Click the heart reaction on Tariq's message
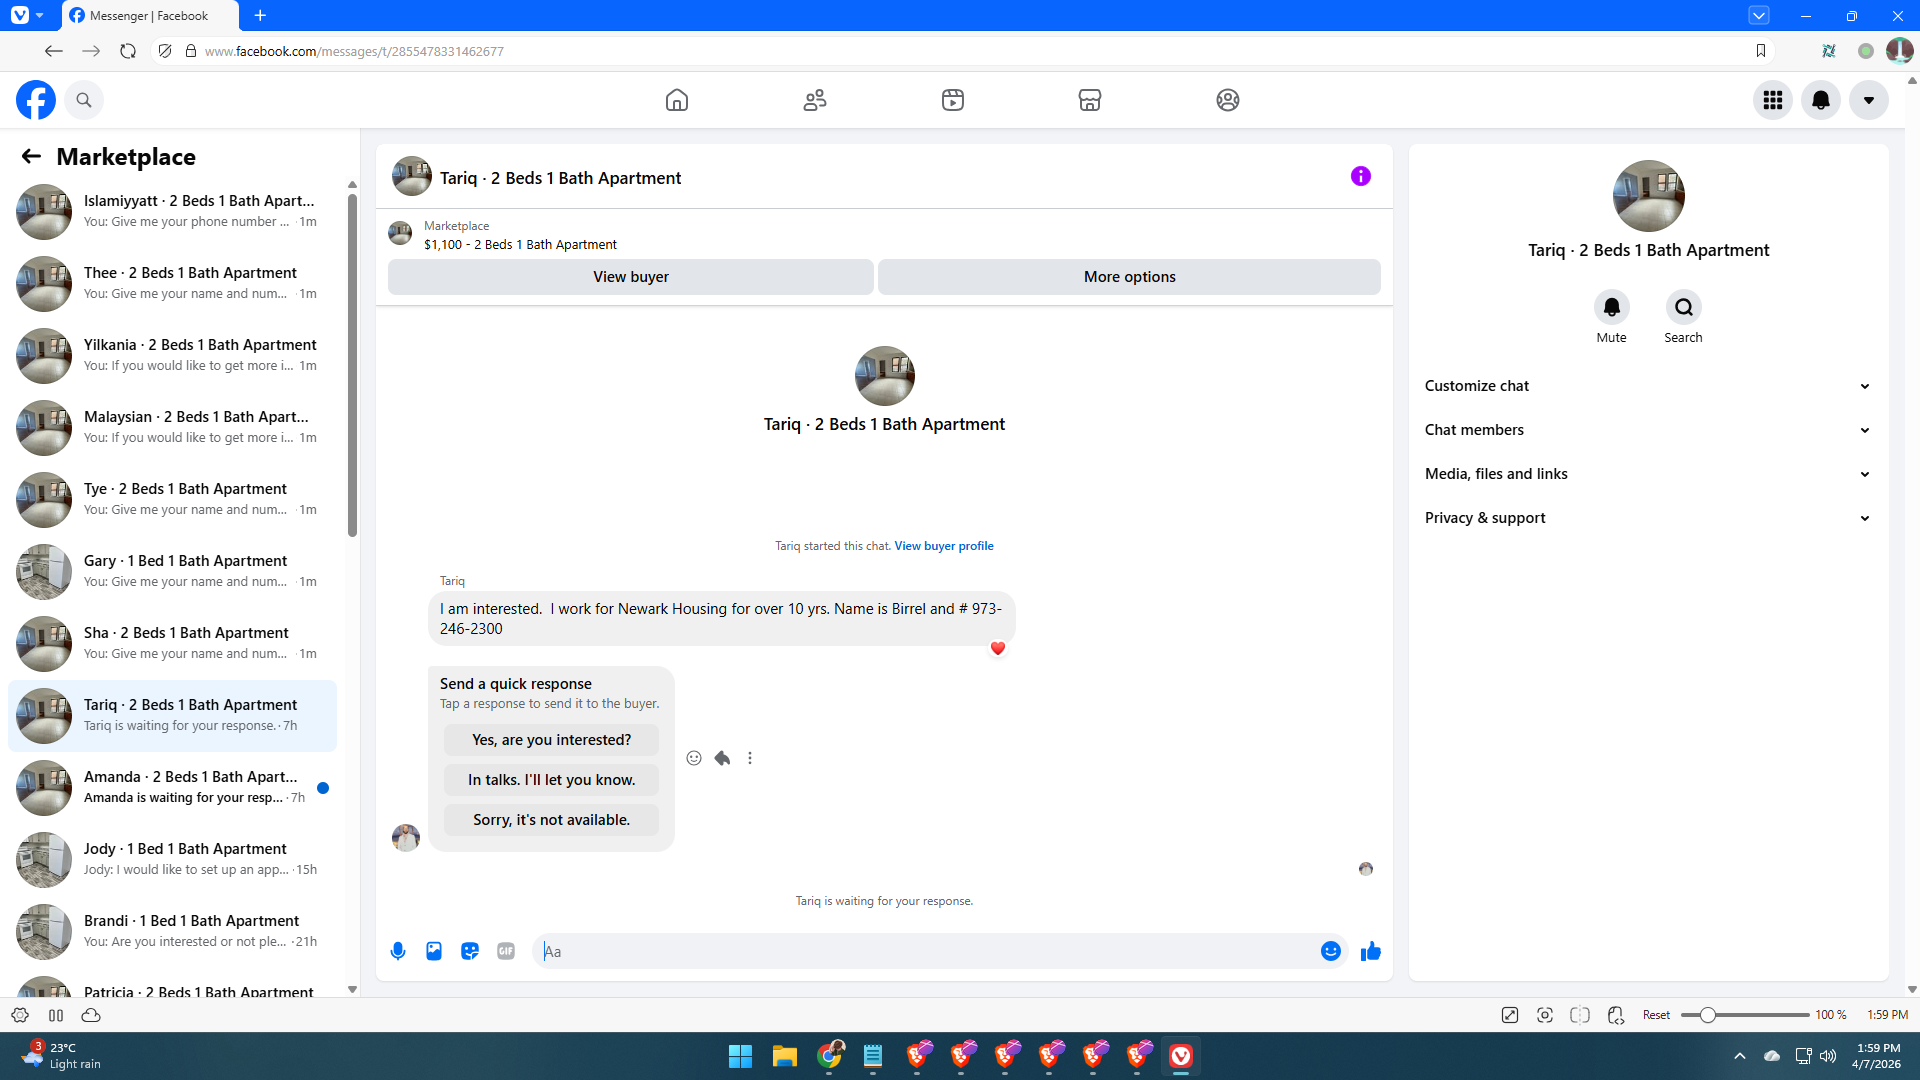 click(x=998, y=648)
